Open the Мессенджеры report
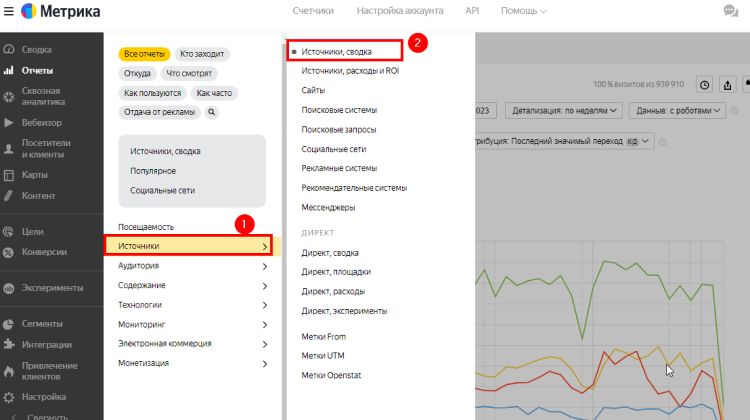 [x=328, y=208]
